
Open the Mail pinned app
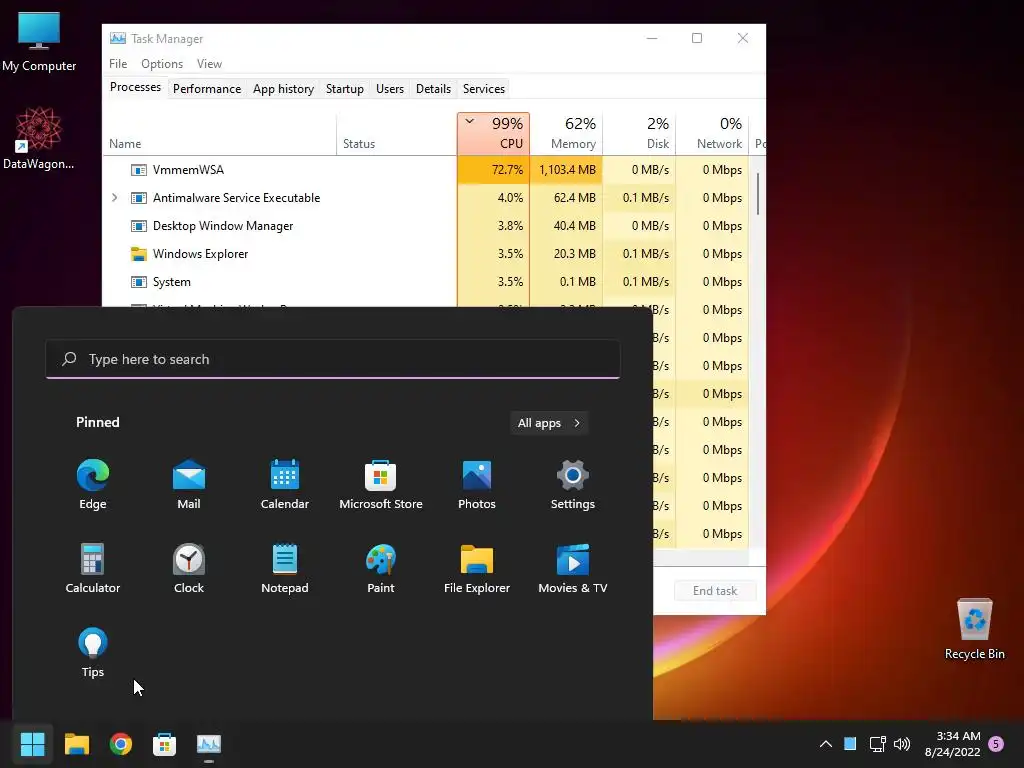click(x=189, y=484)
